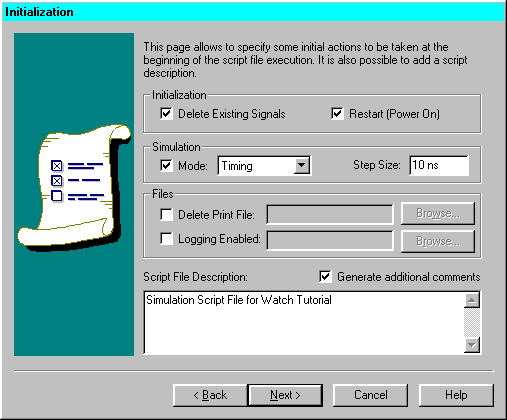Screen dimensions: 507x420
Task: Click Browse for print file
Action: pyautogui.click(x=438, y=213)
